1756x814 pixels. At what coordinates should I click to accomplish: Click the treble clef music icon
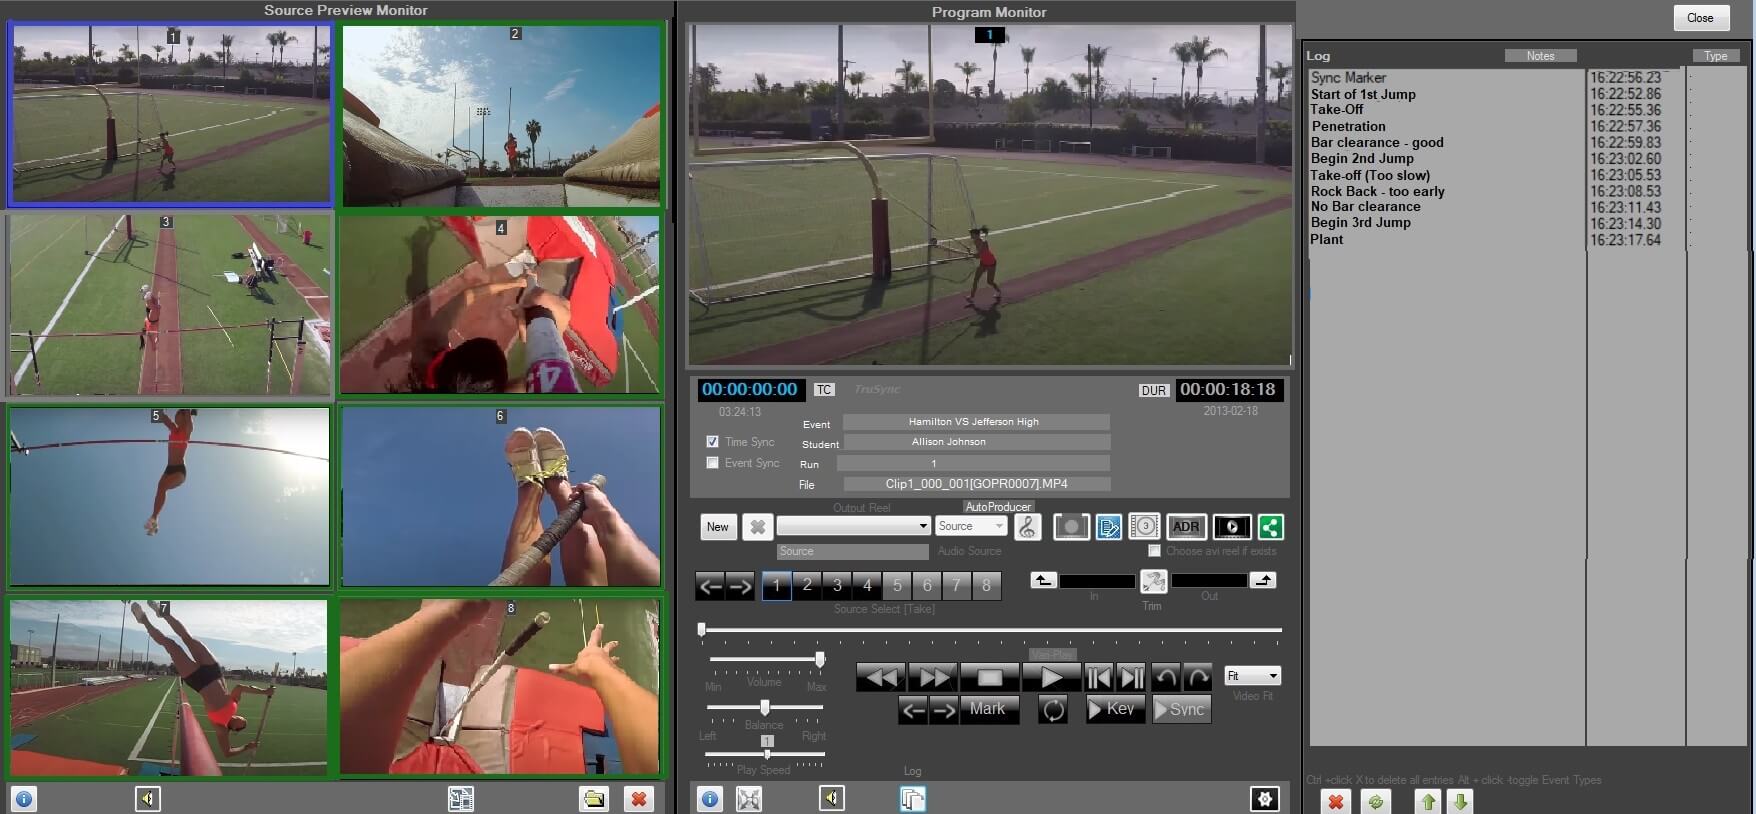tap(1027, 527)
